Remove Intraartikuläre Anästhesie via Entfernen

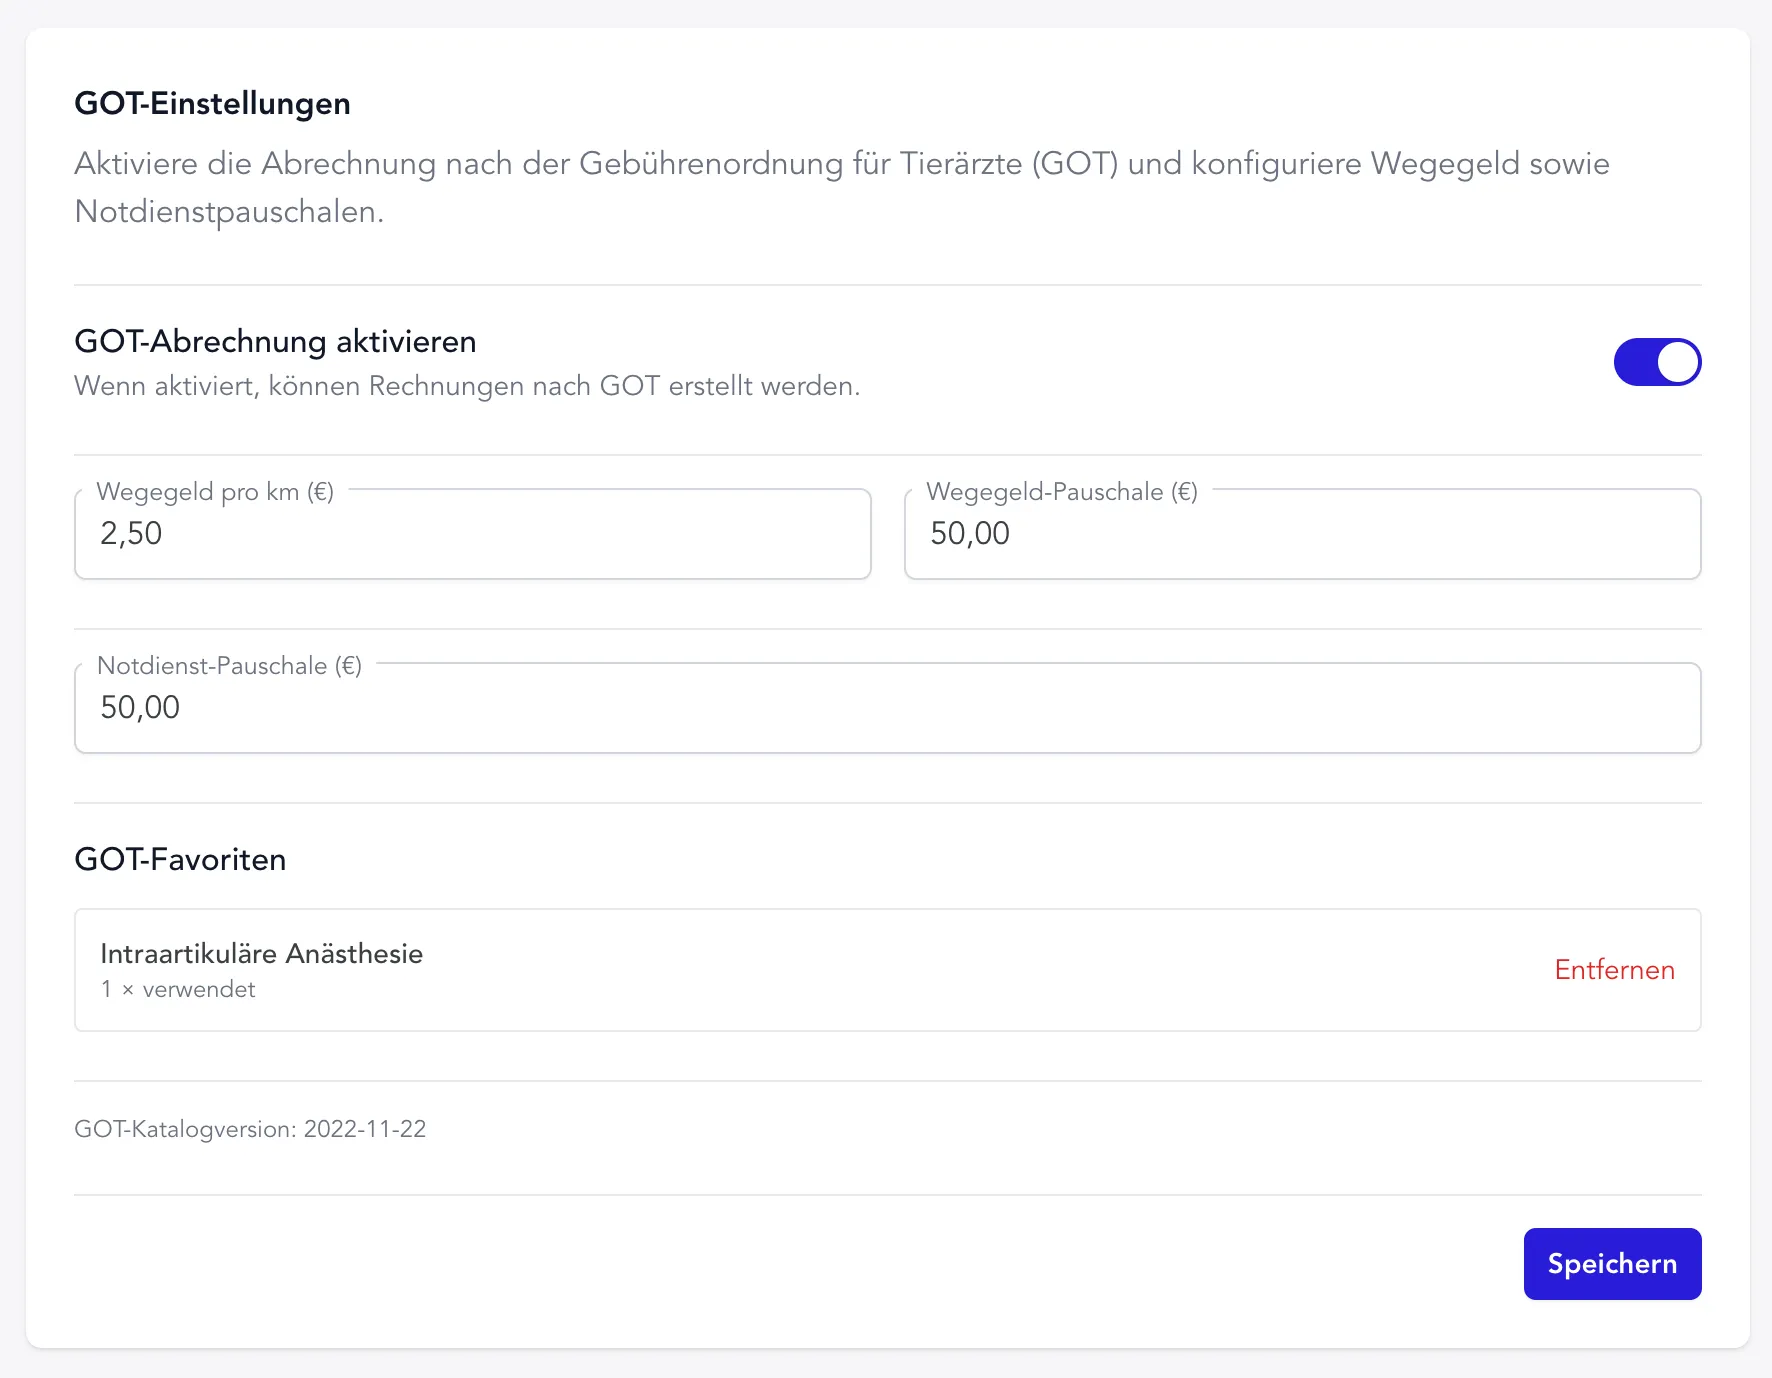coord(1614,970)
